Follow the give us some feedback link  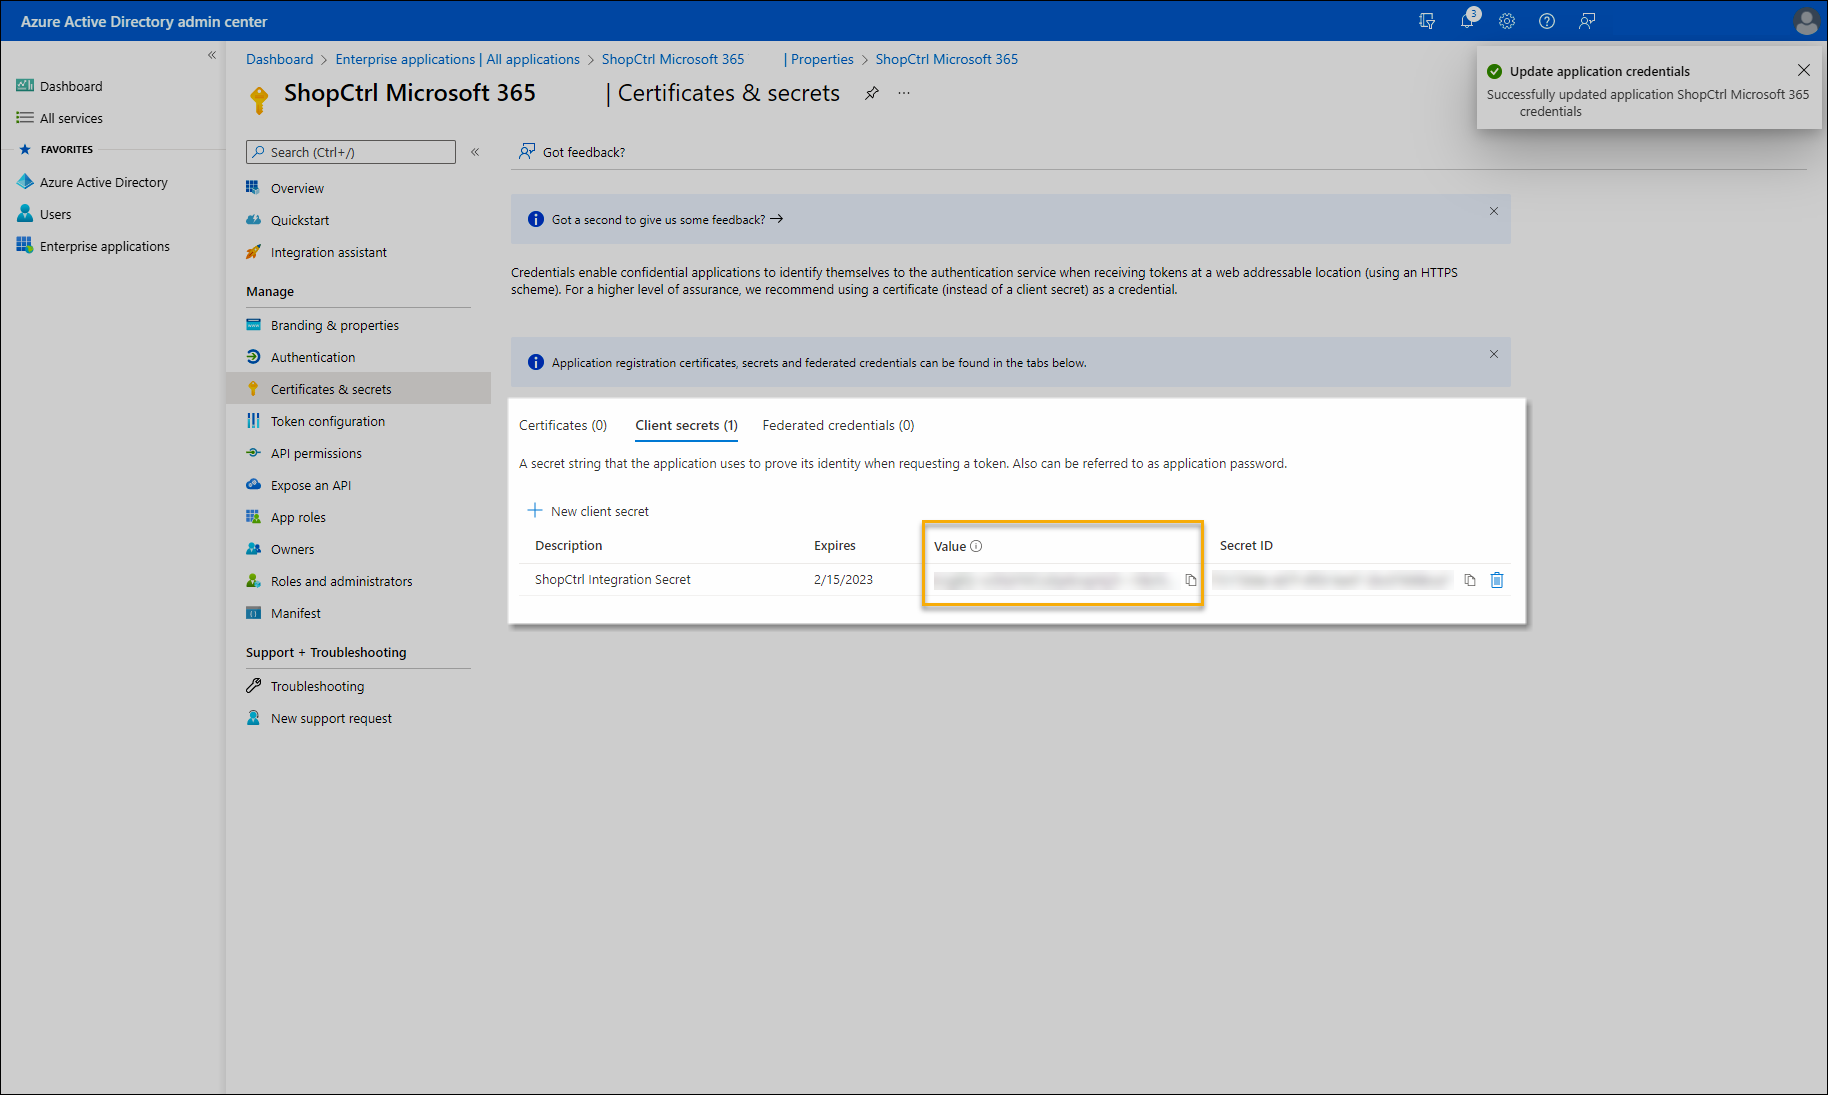click(667, 219)
